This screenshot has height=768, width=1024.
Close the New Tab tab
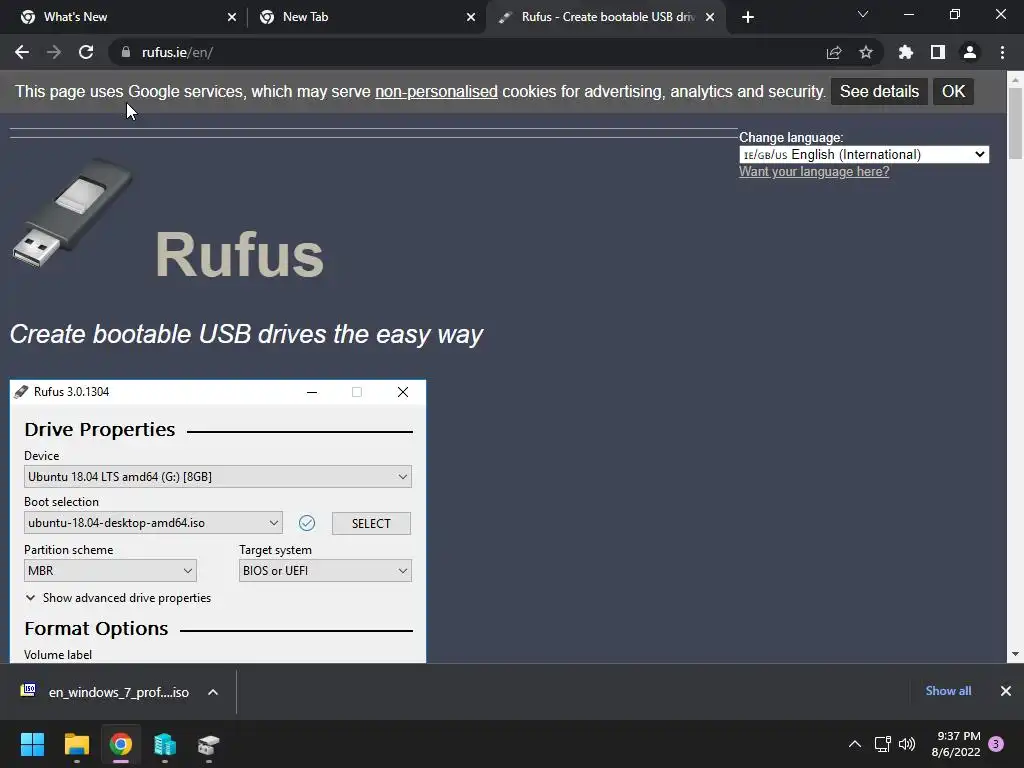pos(471,17)
